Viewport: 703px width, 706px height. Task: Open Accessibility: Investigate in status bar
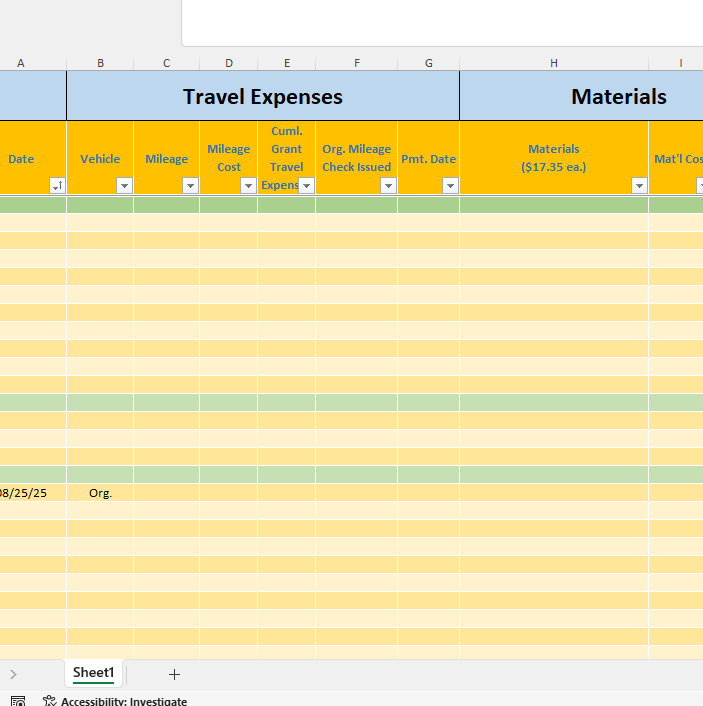pyautogui.click(x=115, y=701)
